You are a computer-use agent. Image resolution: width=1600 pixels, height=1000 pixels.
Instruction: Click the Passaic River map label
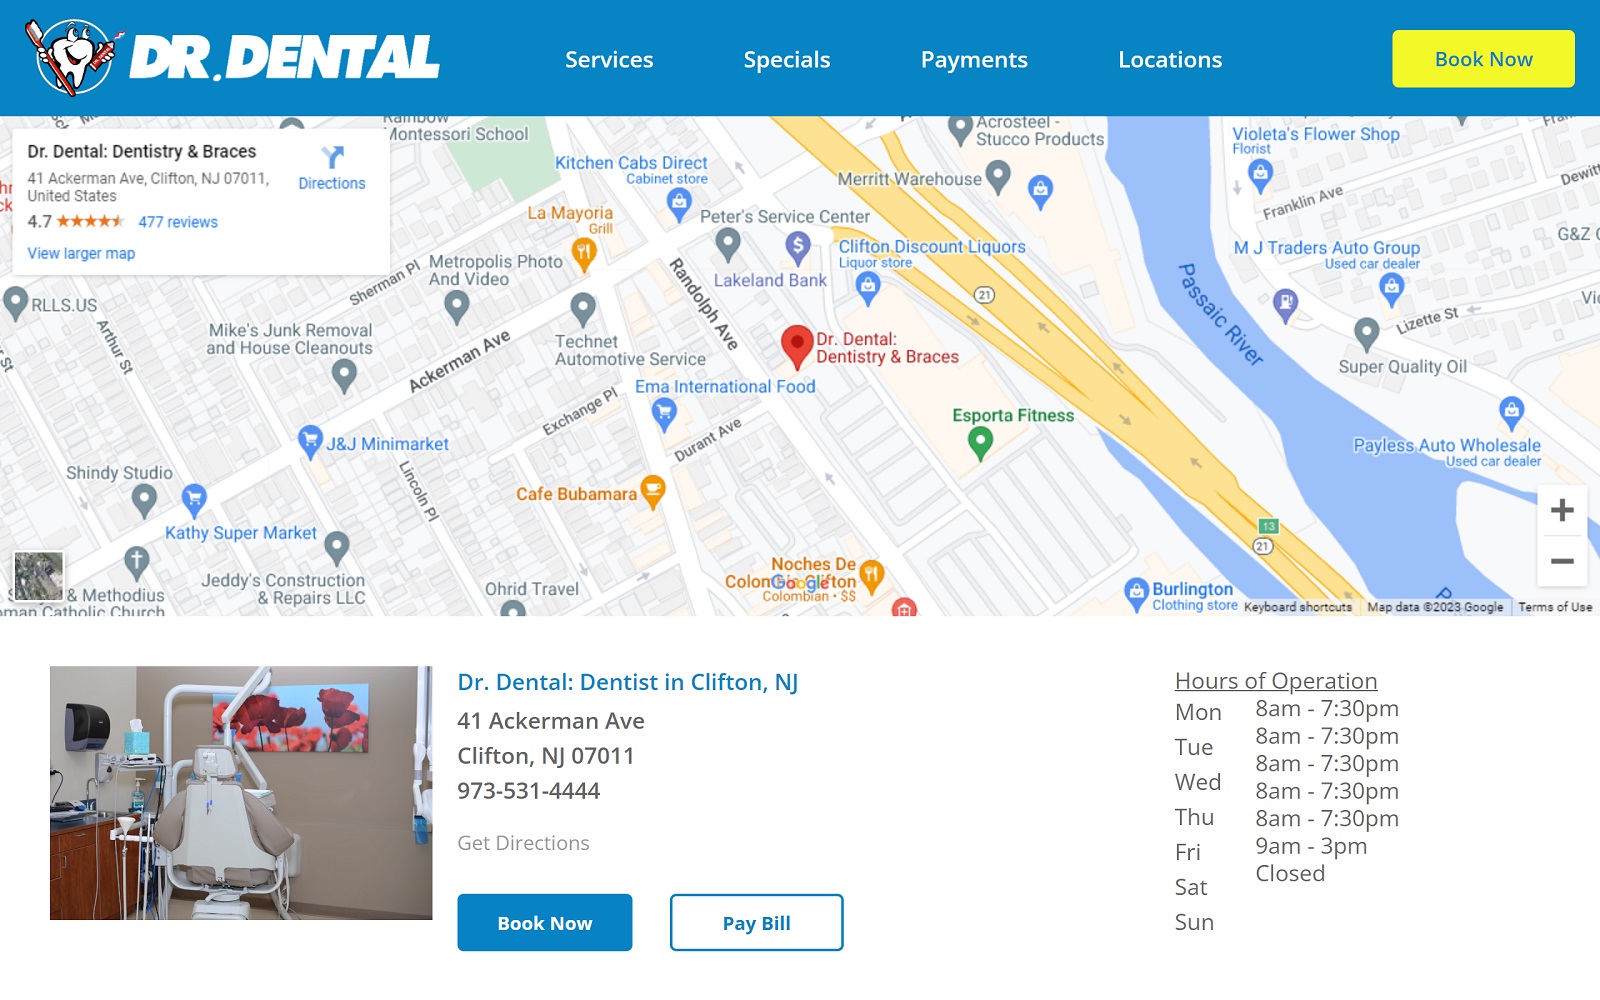tap(1220, 315)
